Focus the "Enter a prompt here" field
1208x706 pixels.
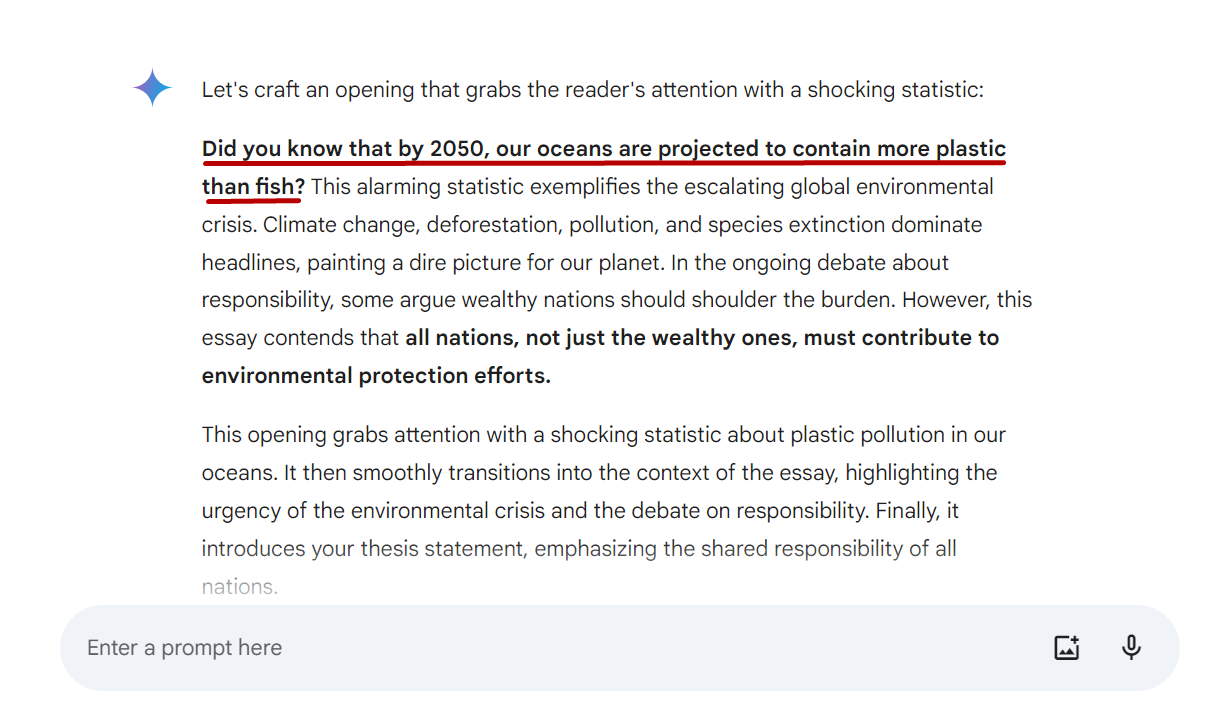[x=500, y=648]
